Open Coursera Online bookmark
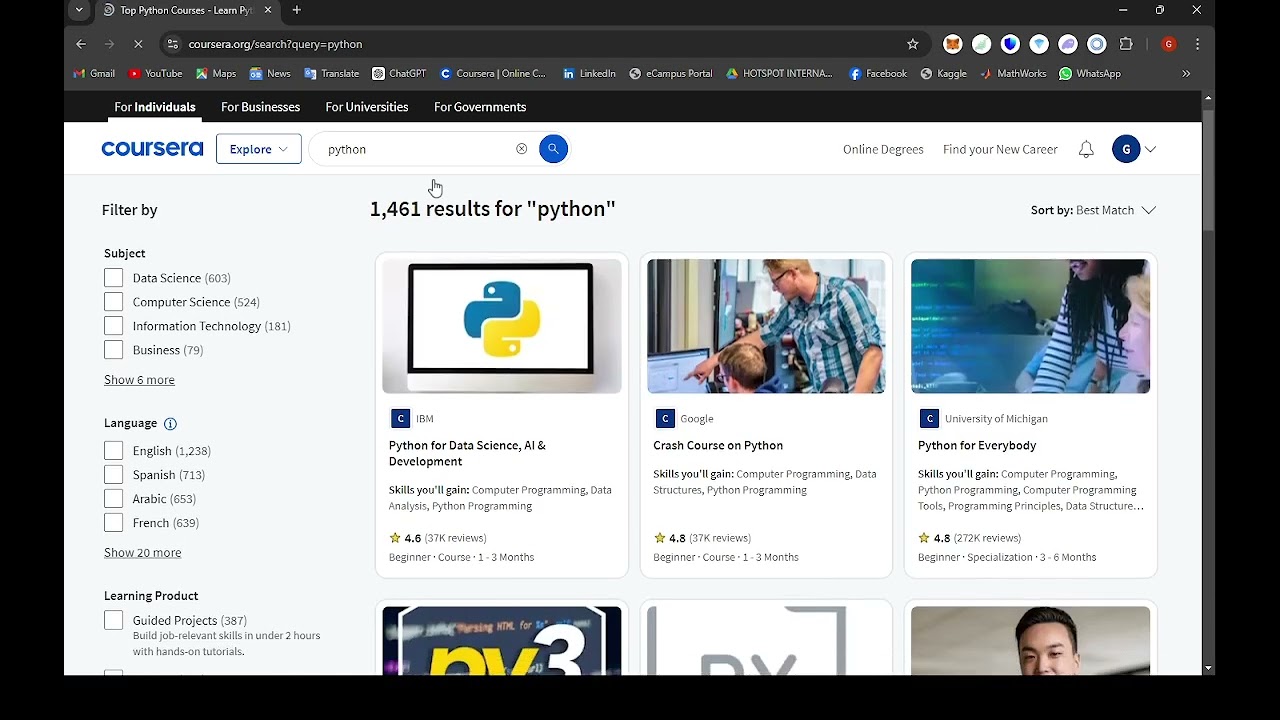This screenshot has height=720, width=1280. (493, 73)
